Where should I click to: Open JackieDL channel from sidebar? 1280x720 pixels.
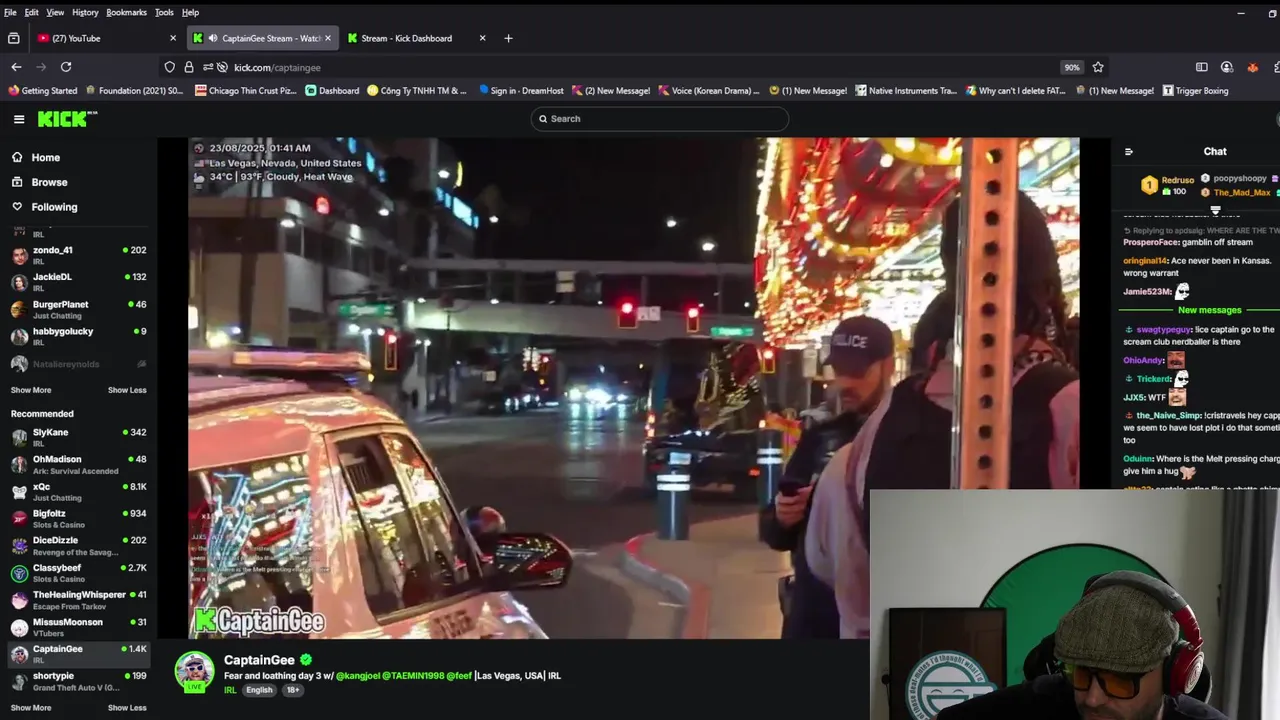[78, 282]
